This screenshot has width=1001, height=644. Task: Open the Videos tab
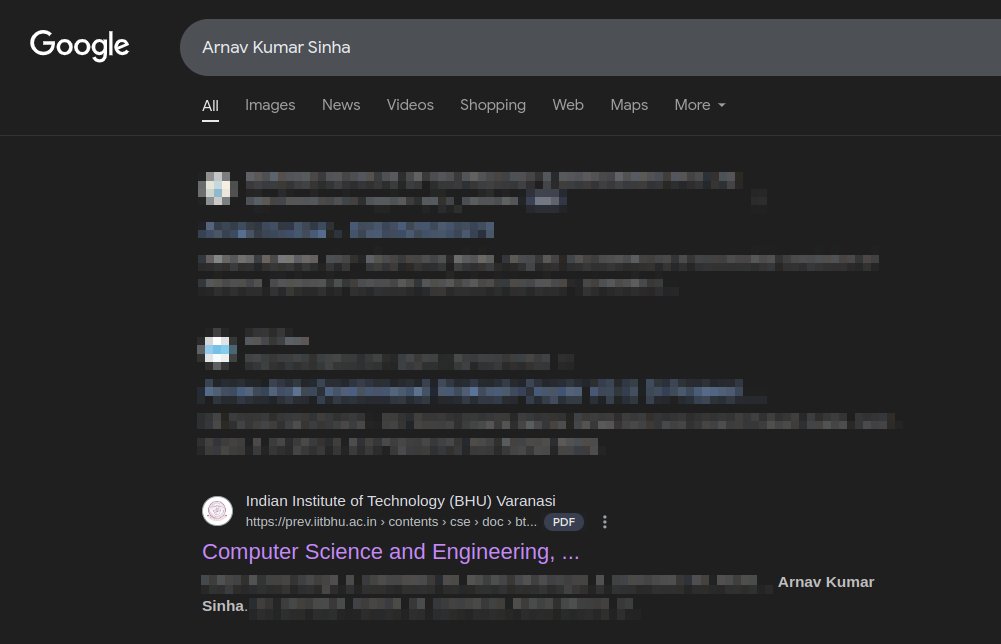point(410,105)
